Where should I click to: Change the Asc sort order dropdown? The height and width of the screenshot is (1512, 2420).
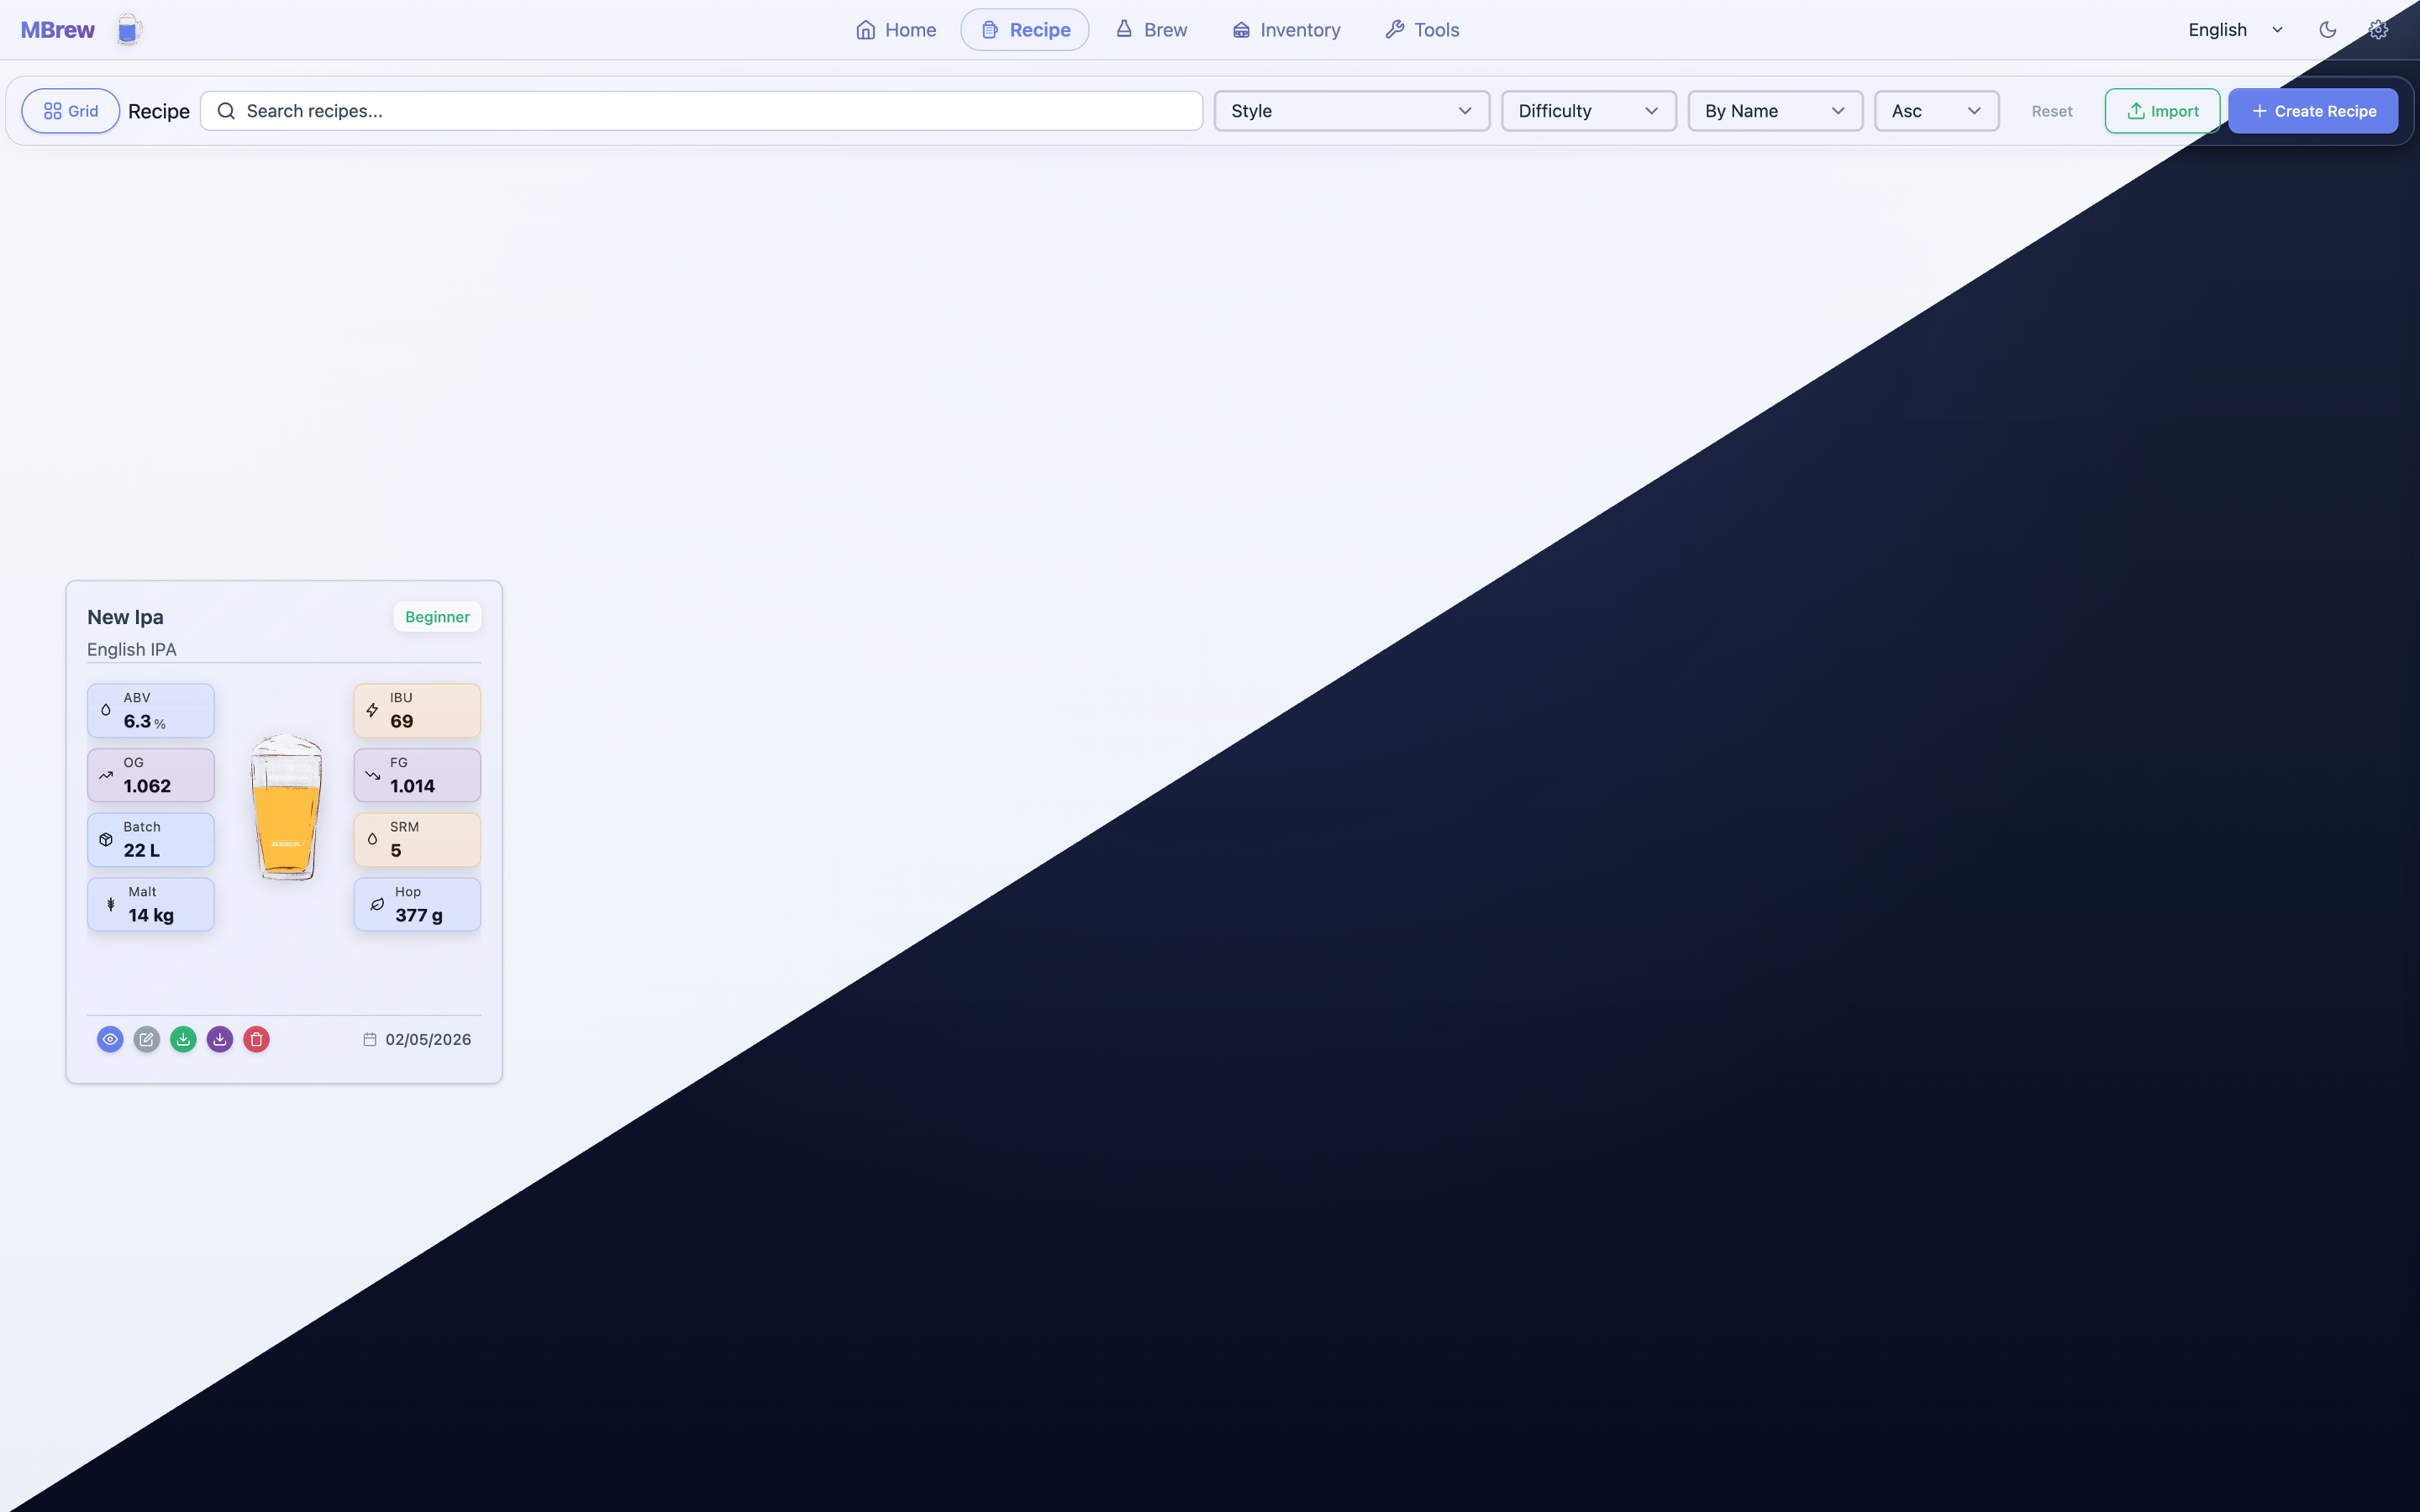pos(1936,111)
